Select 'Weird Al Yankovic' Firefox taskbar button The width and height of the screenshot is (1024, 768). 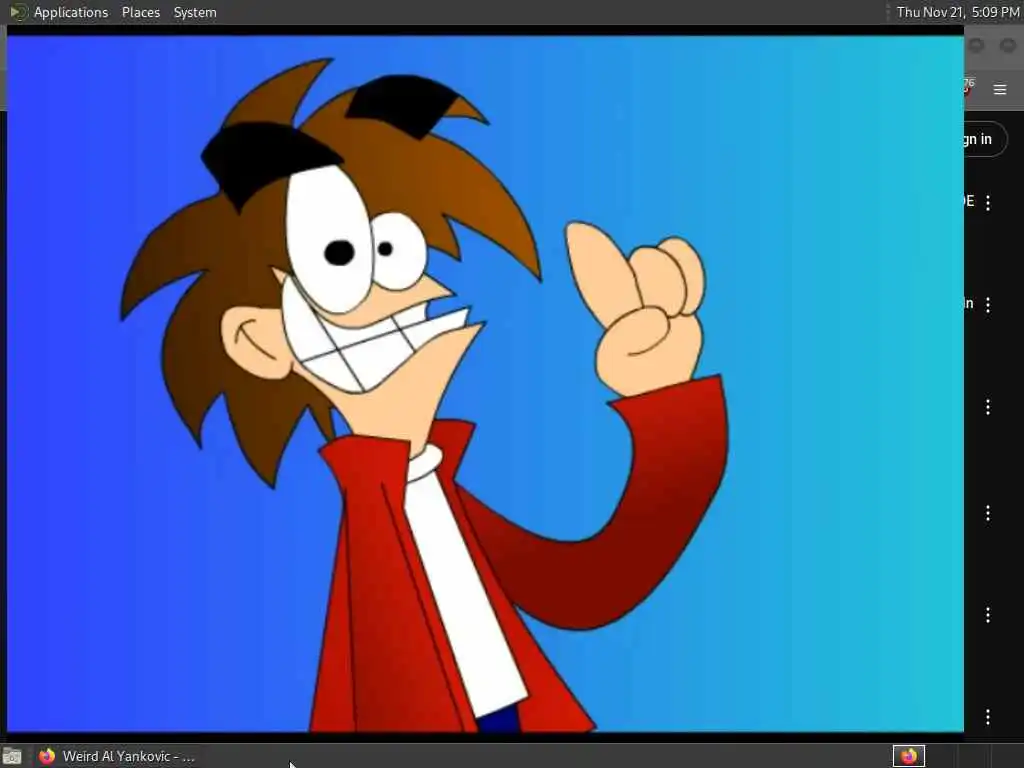[117, 756]
